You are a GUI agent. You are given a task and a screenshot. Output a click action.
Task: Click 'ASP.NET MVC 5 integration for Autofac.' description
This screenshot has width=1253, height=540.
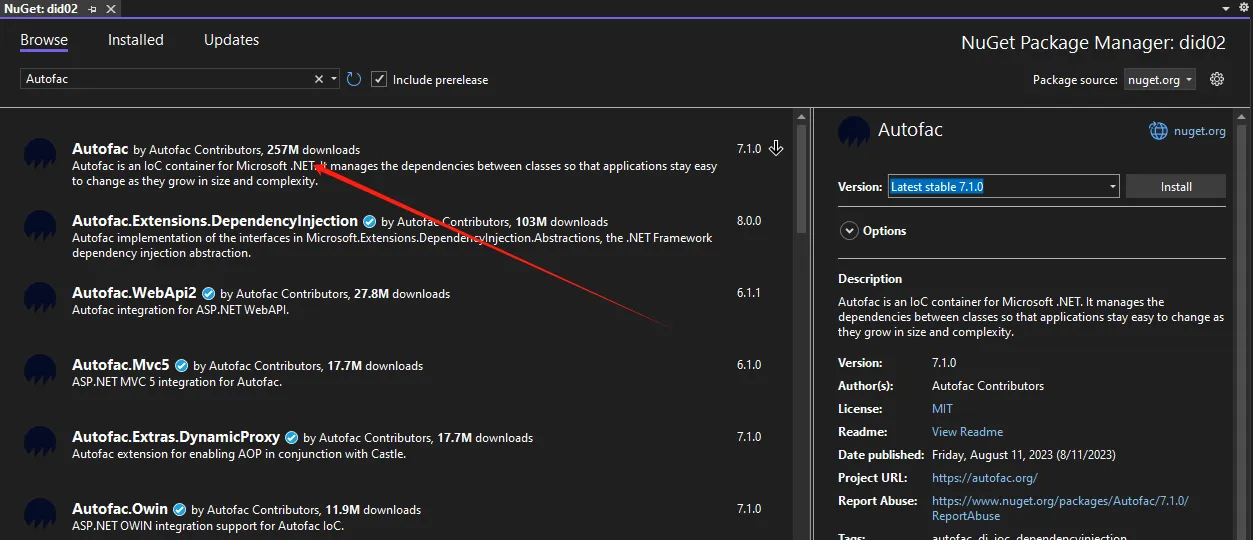tap(177, 382)
